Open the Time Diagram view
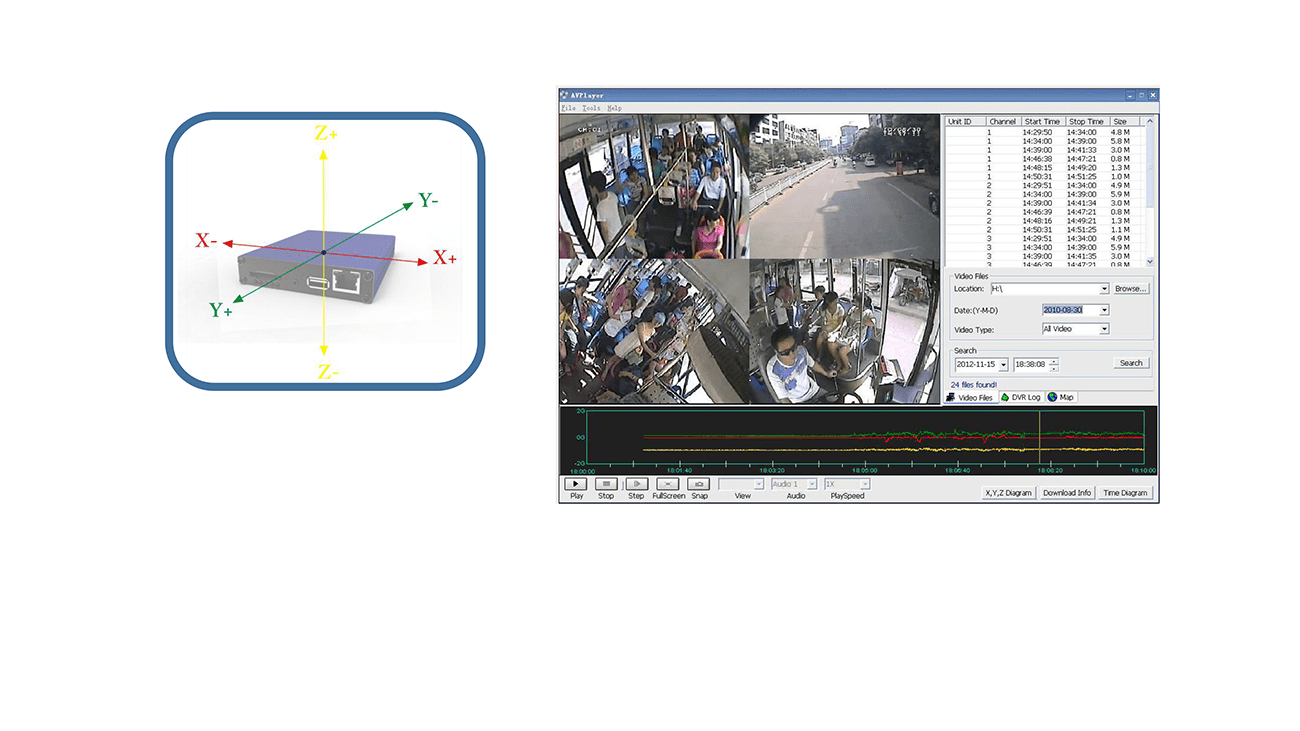The height and width of the screenshot is (731, 1300). pyautogui.click(x=1125, y=493)
